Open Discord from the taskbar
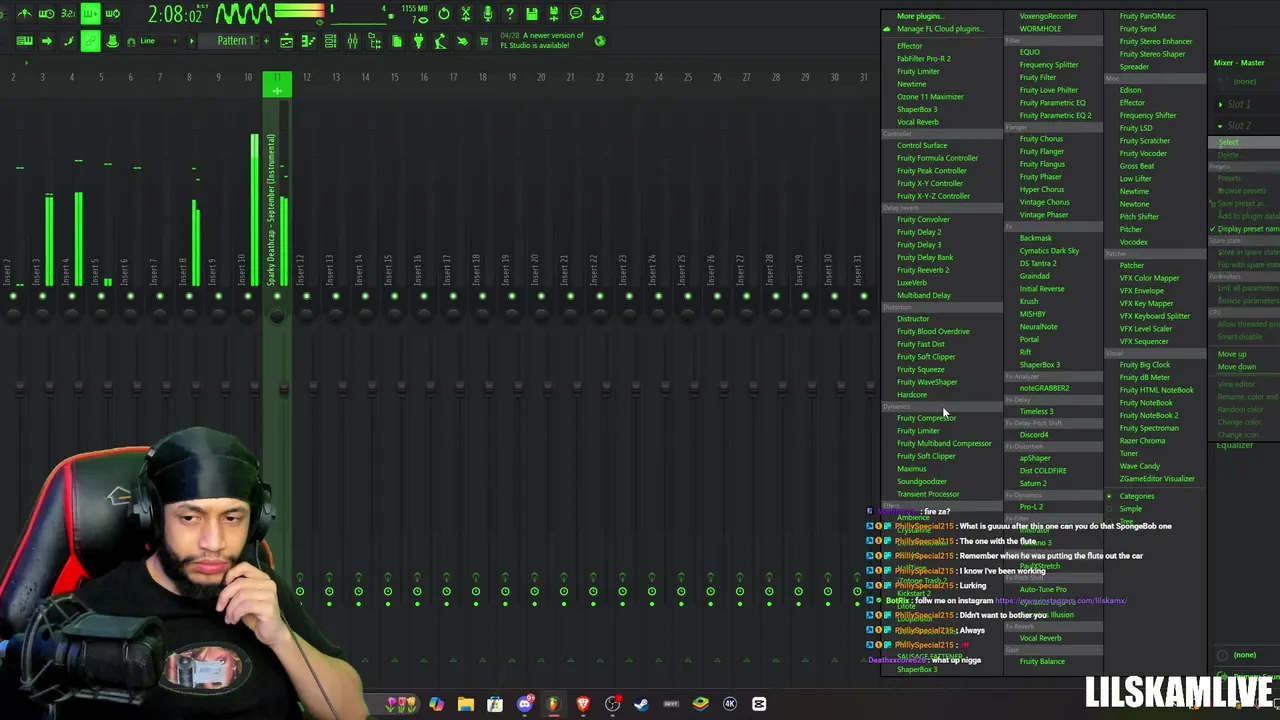This screenshot has width=1280, height=720. (525, 704)
